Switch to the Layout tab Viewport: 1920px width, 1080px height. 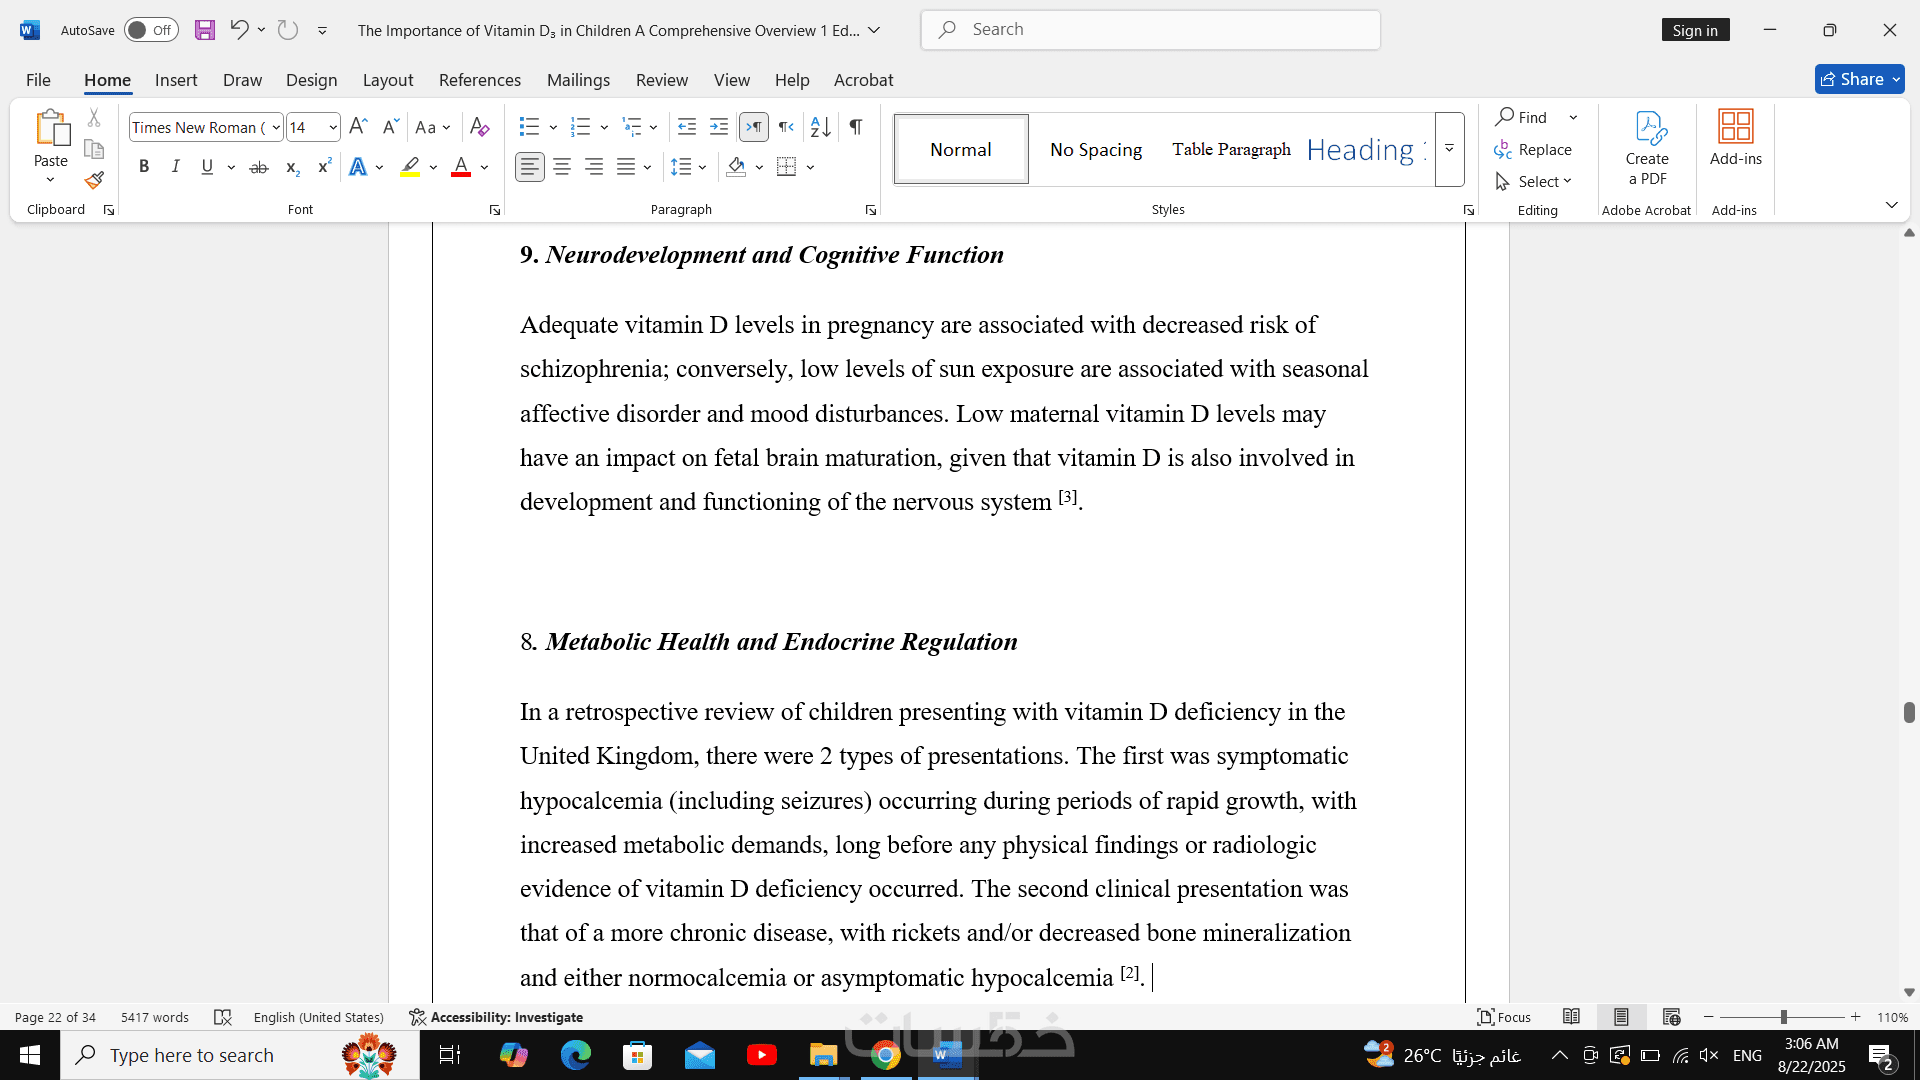click(x=387, y=80)
